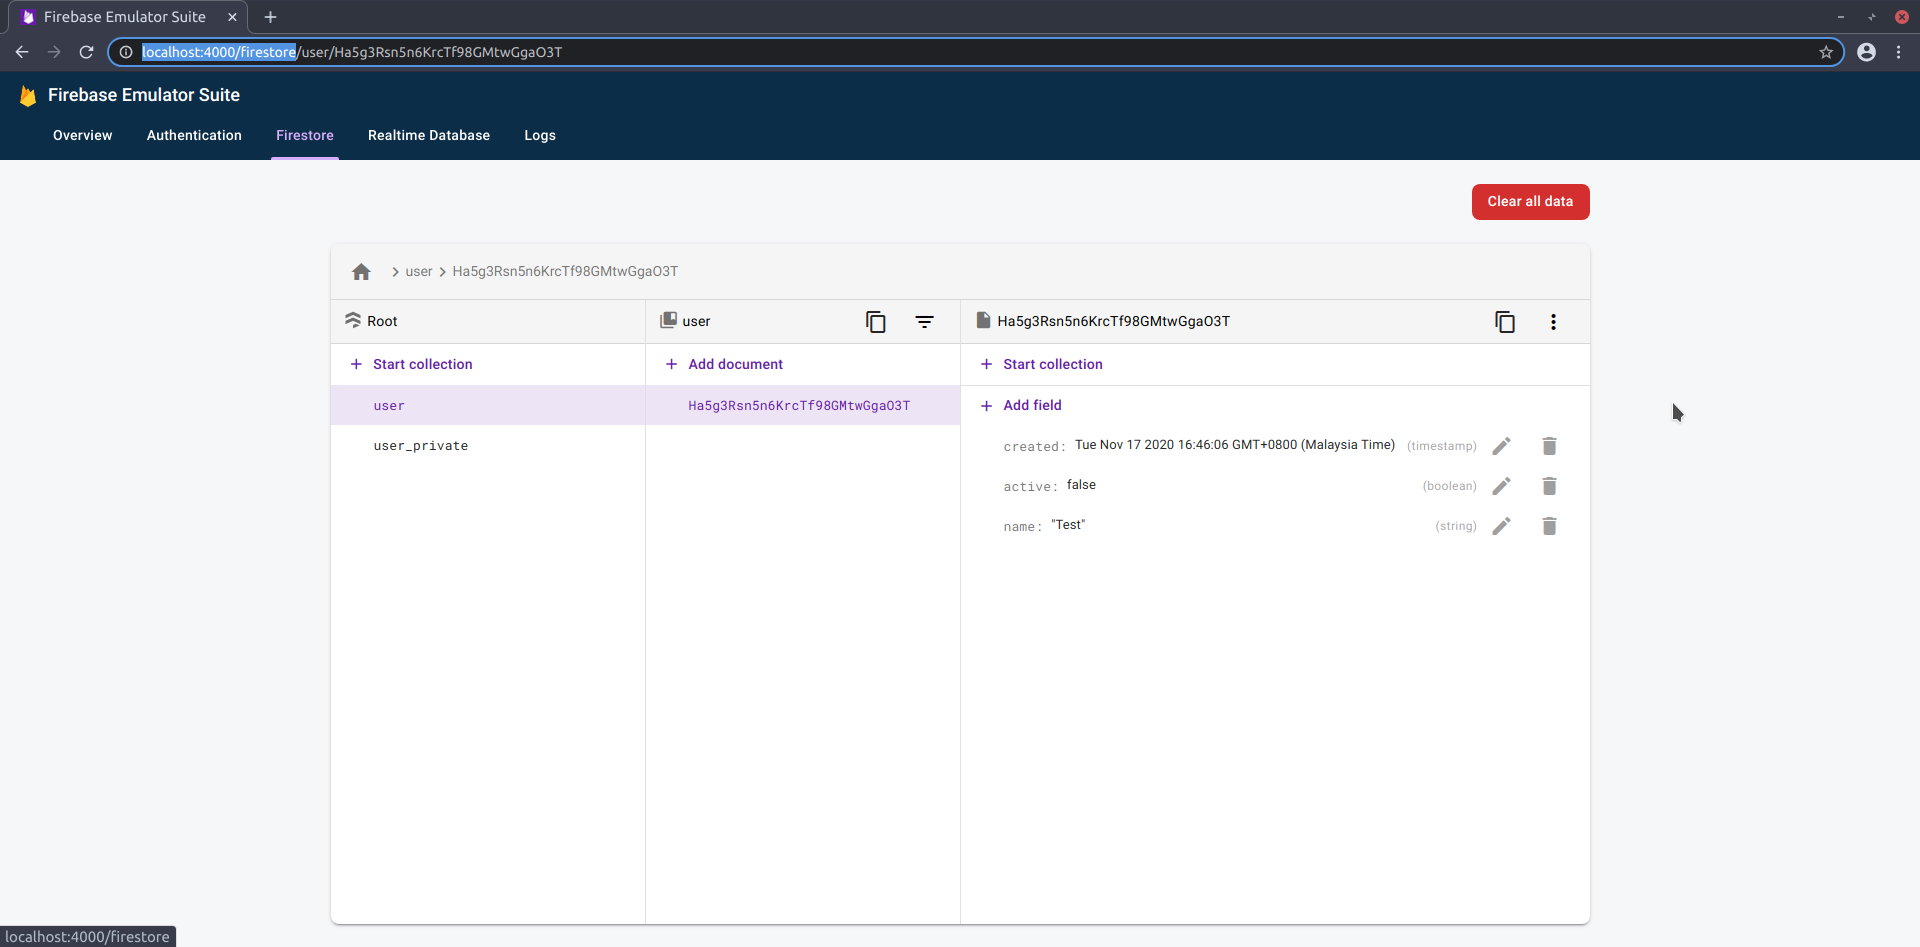Delete the created timestamp field
The height and width of the screenshot is (947, 1920).
point(1549,446)
